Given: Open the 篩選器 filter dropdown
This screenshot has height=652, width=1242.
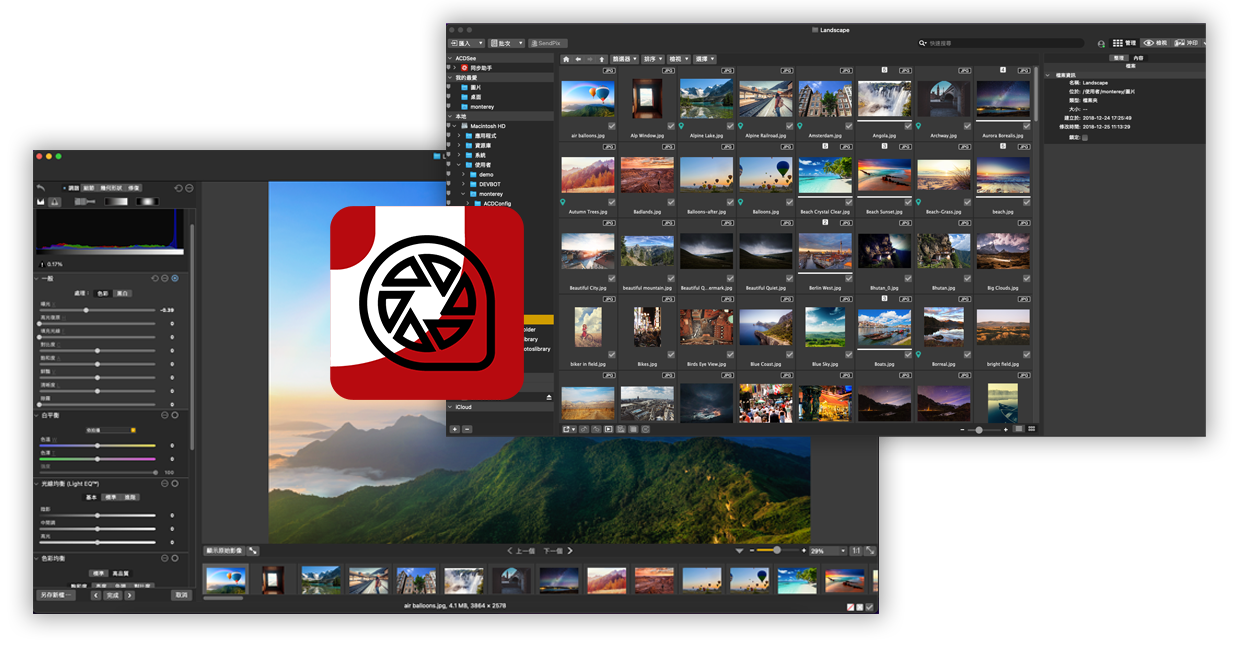Looking at the screenshot, I should (624, 59).
